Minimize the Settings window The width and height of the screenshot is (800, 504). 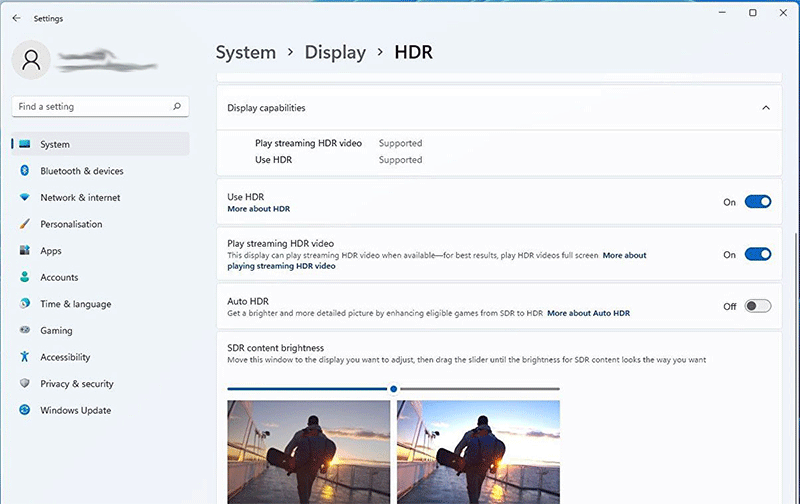722,13
